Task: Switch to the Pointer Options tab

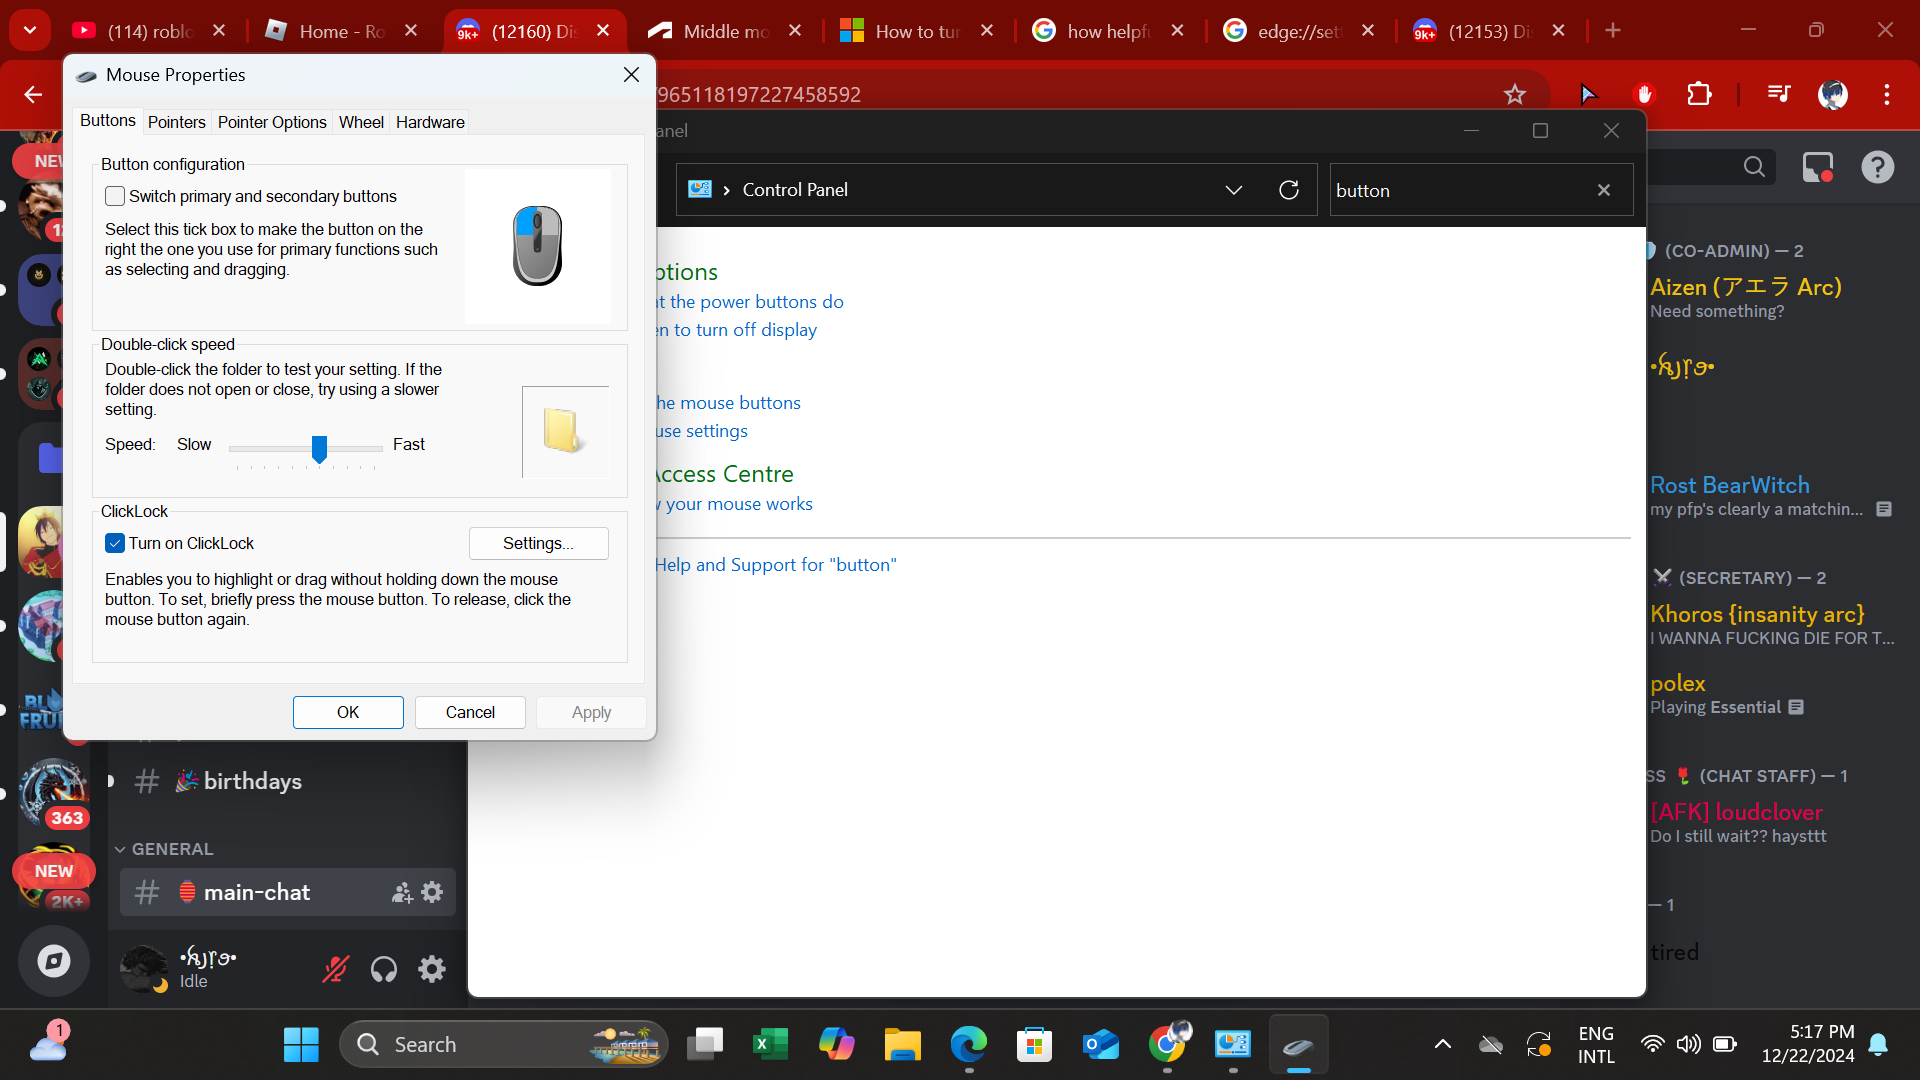Action: pos(272,122)
